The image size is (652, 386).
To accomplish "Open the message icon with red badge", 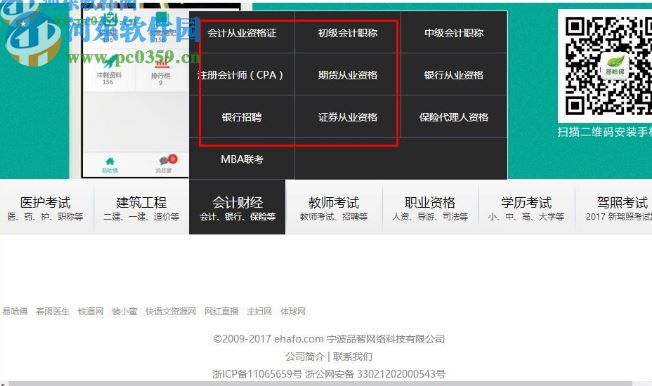I will (x=167, y=160).
